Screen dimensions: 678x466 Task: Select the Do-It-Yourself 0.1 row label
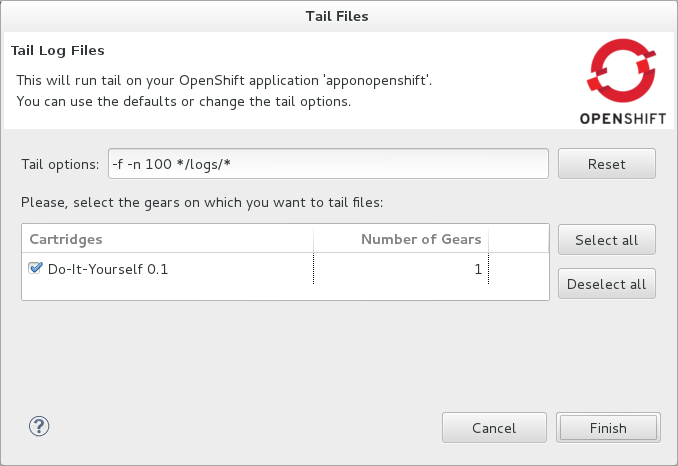coord(108,269)
